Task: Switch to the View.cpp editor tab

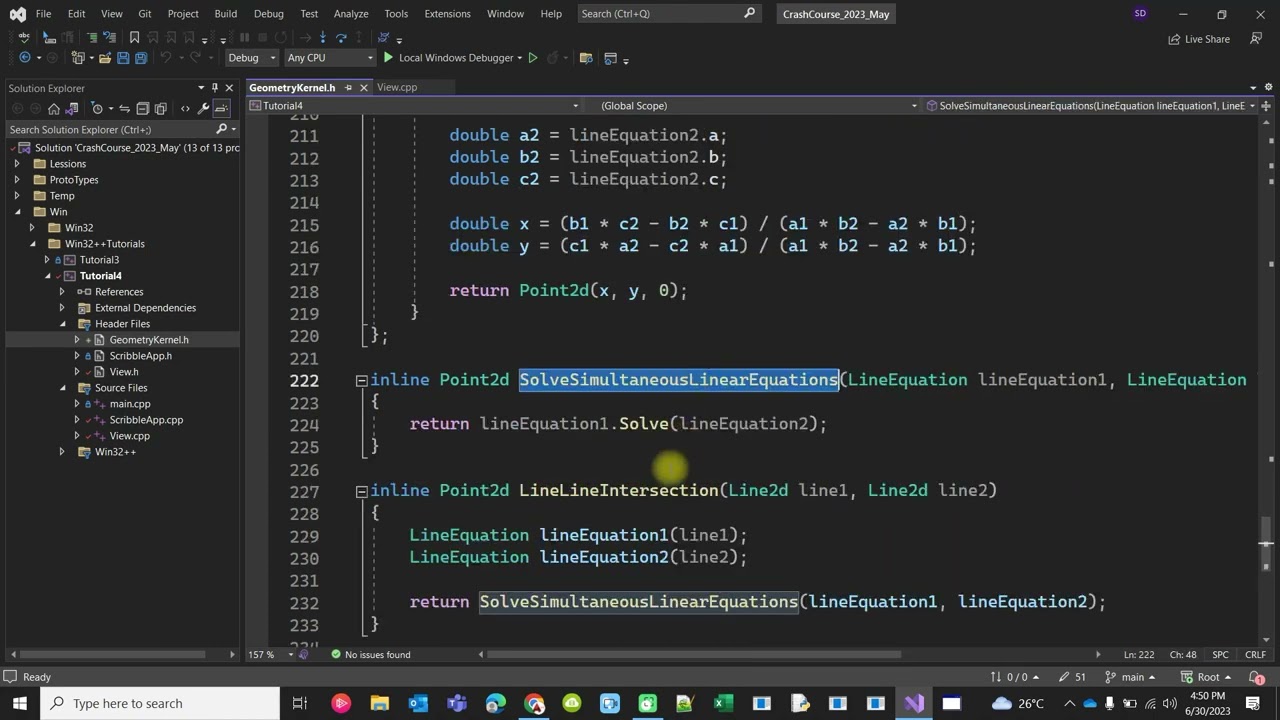Action: pos(397,87)
